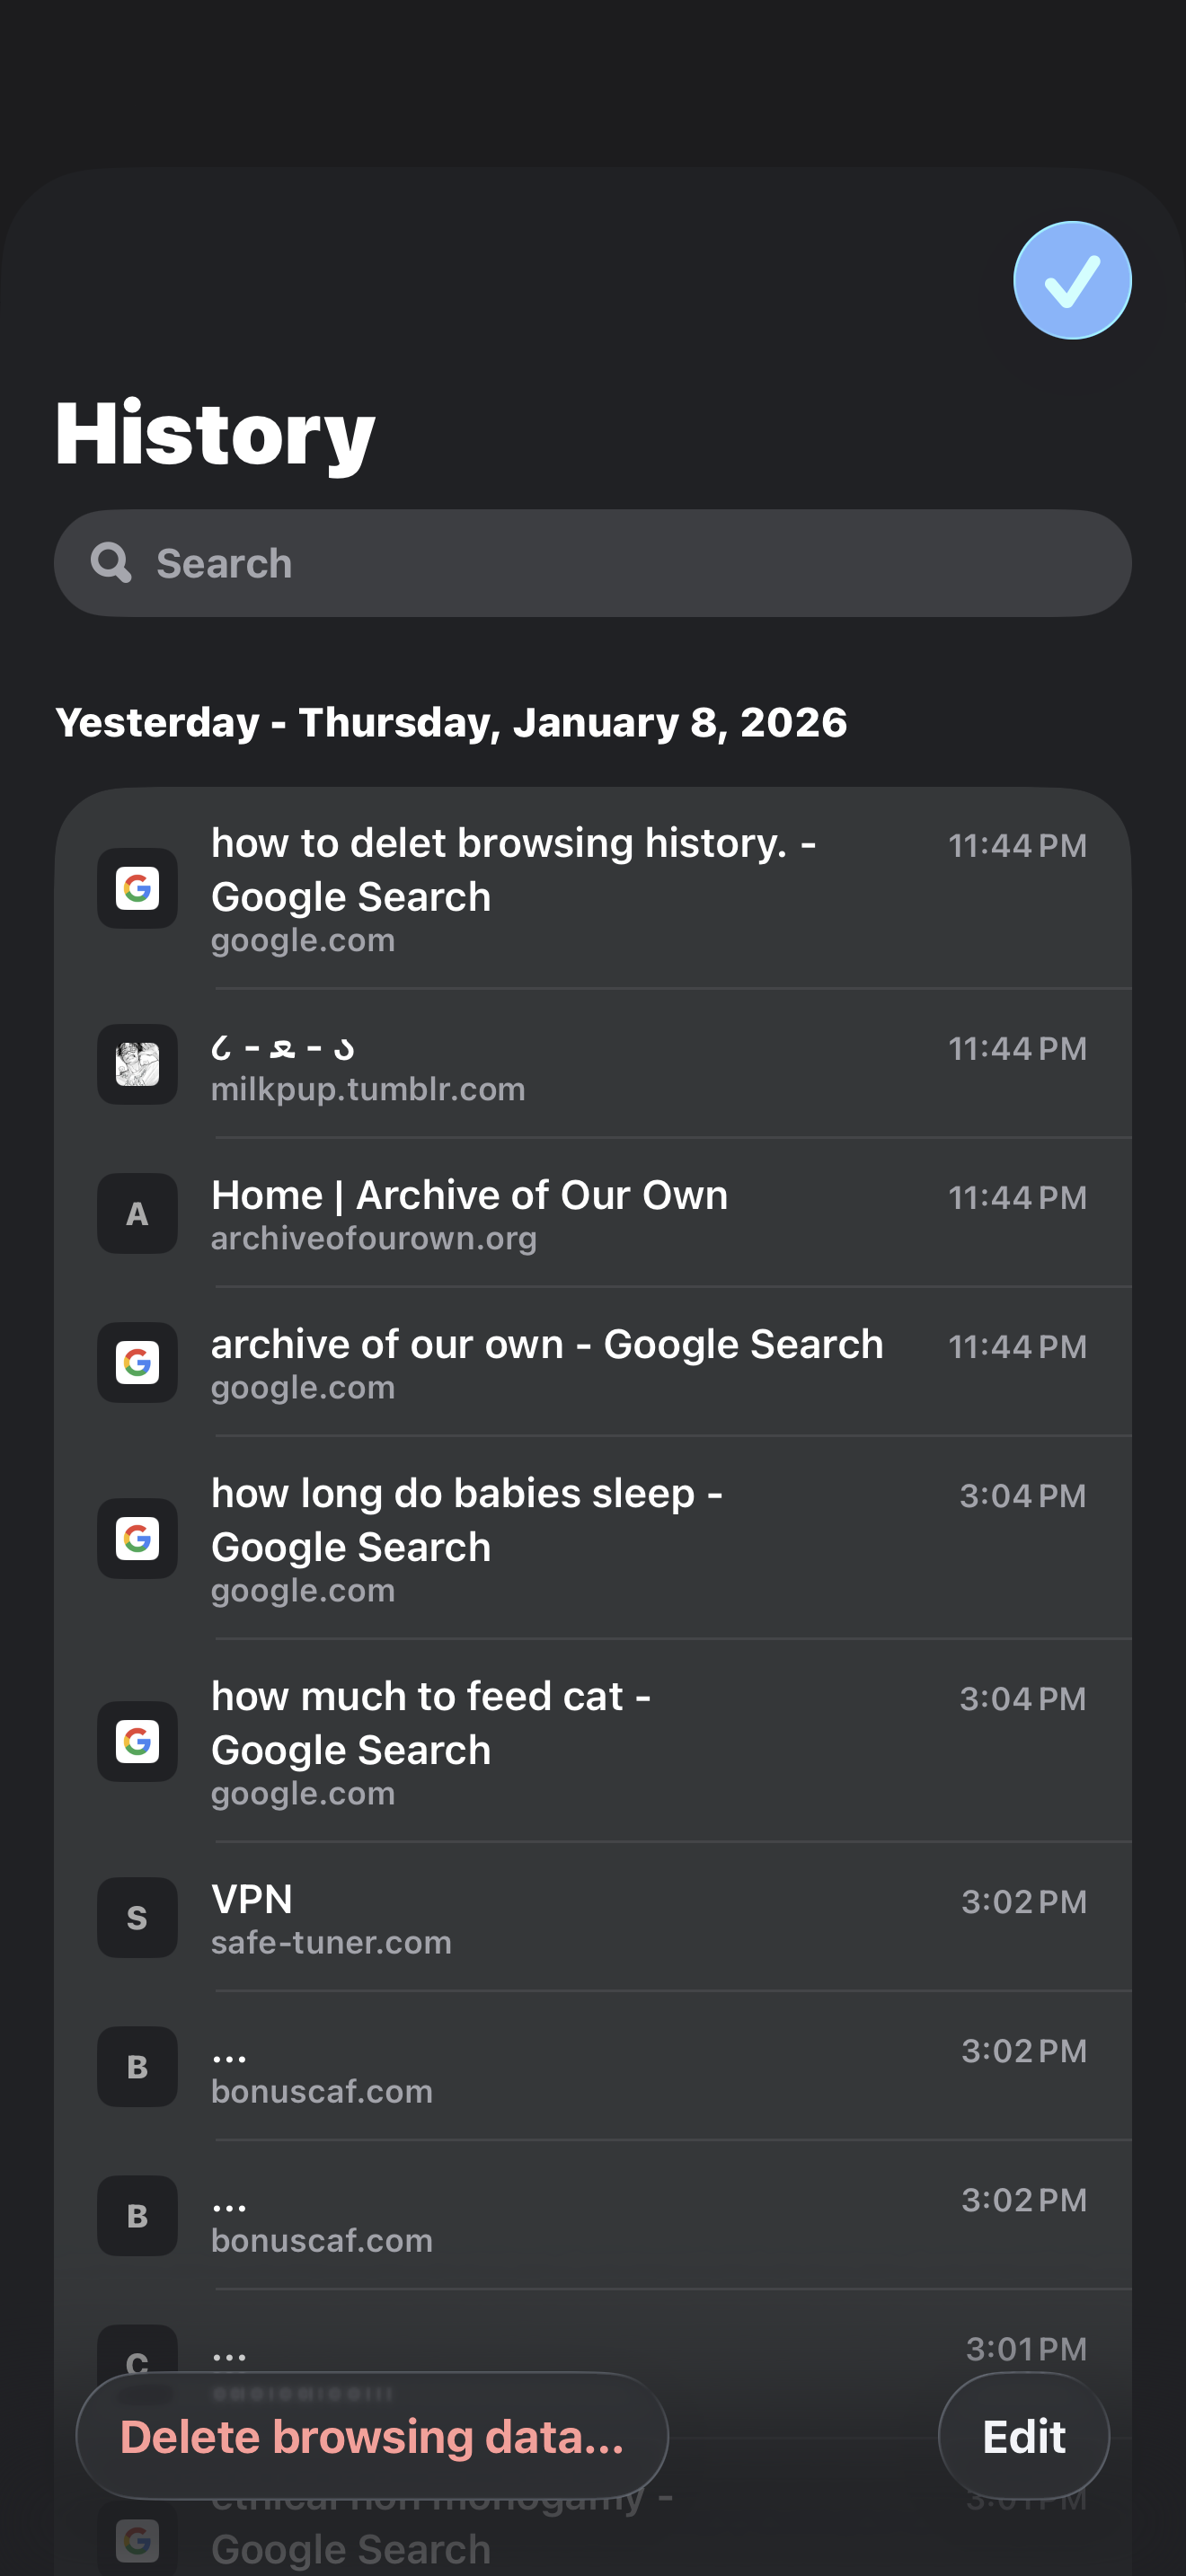Tap Google icon beside archive of our own search

(x=137, y=1362)
